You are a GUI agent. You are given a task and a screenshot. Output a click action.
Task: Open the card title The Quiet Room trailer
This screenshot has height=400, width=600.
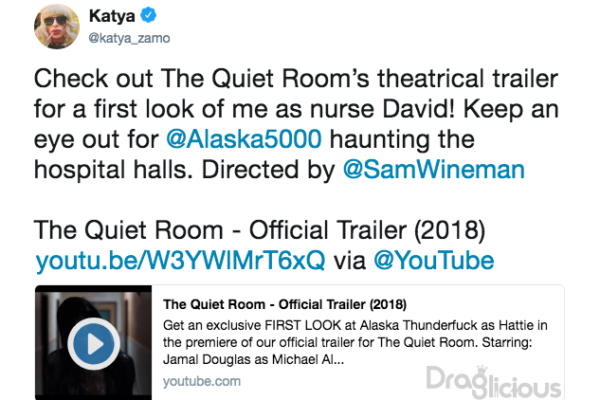coord(285,304)
